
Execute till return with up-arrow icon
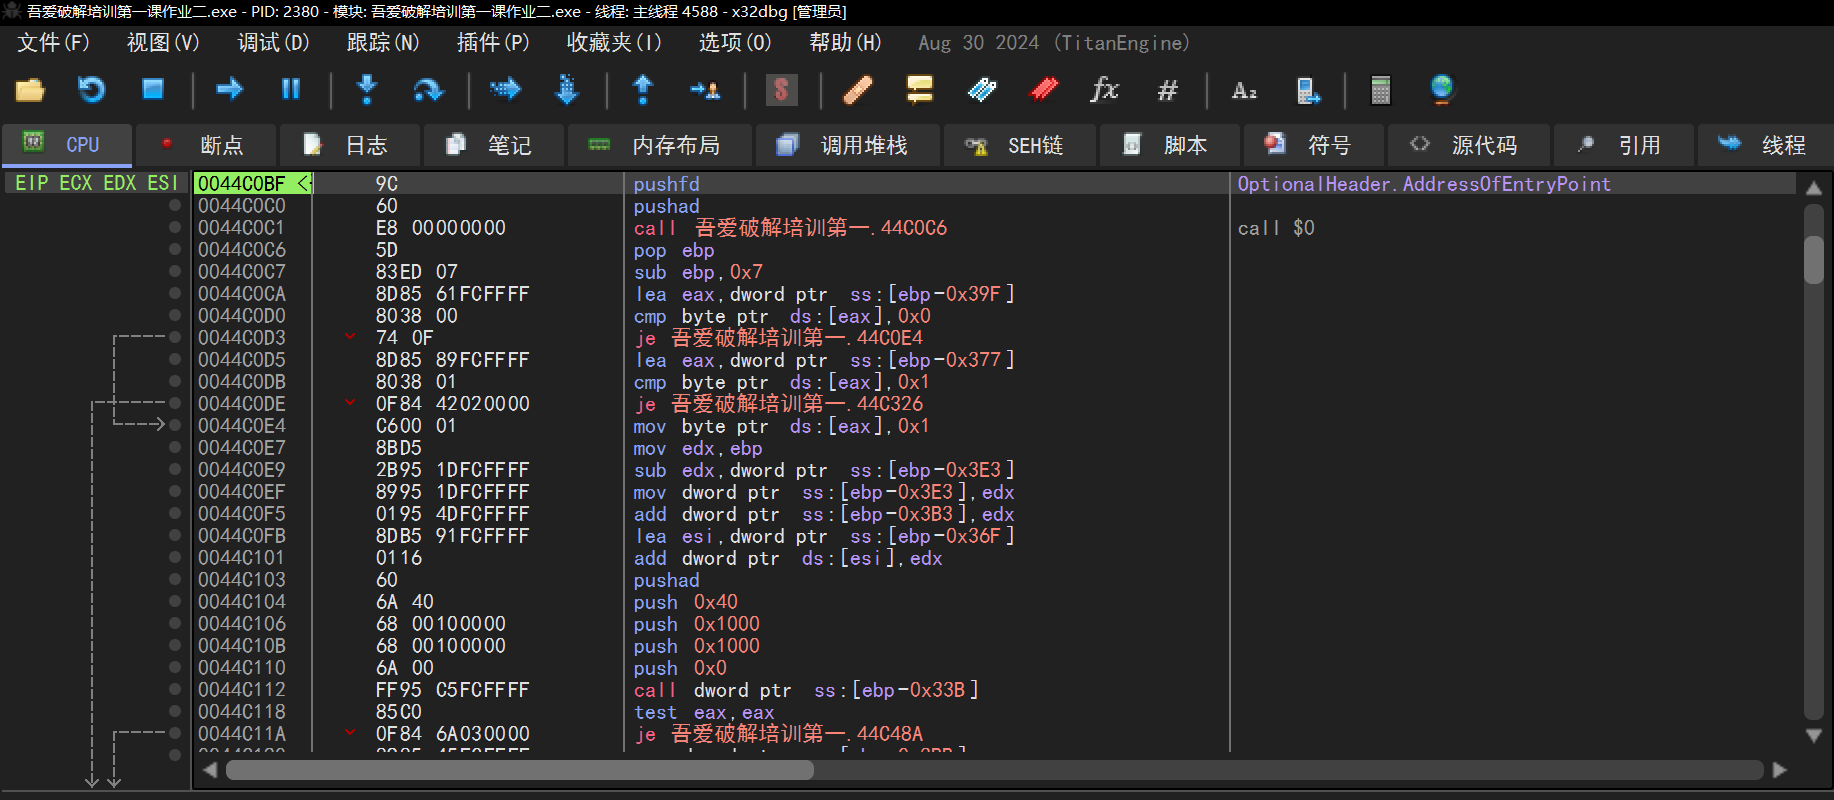[643, 90]
